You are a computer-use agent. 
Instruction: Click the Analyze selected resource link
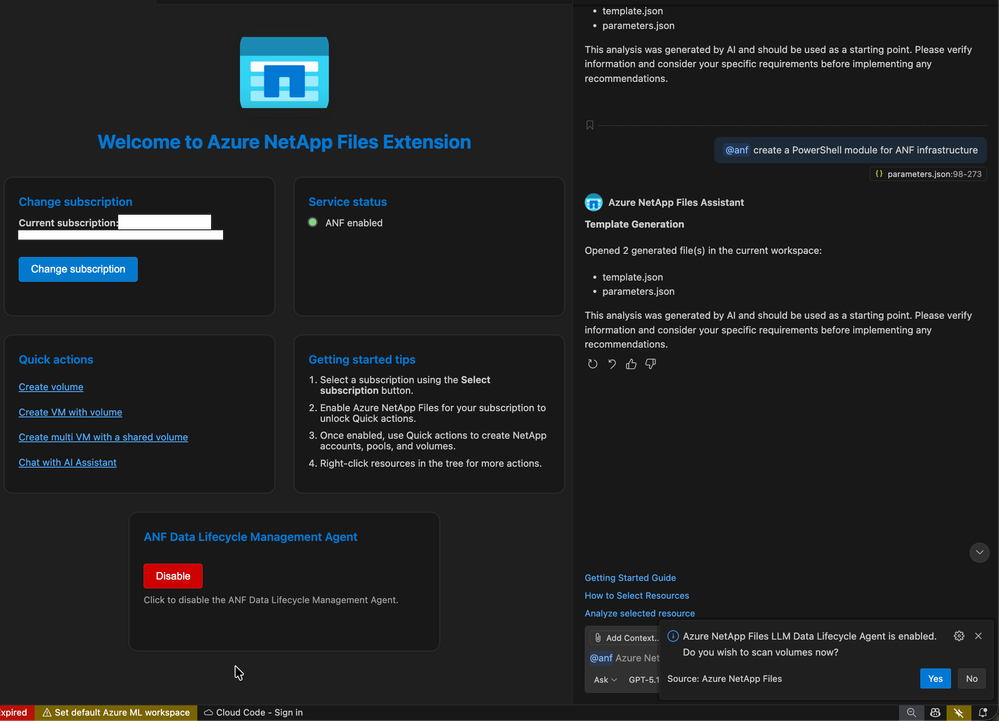(640, 613)
